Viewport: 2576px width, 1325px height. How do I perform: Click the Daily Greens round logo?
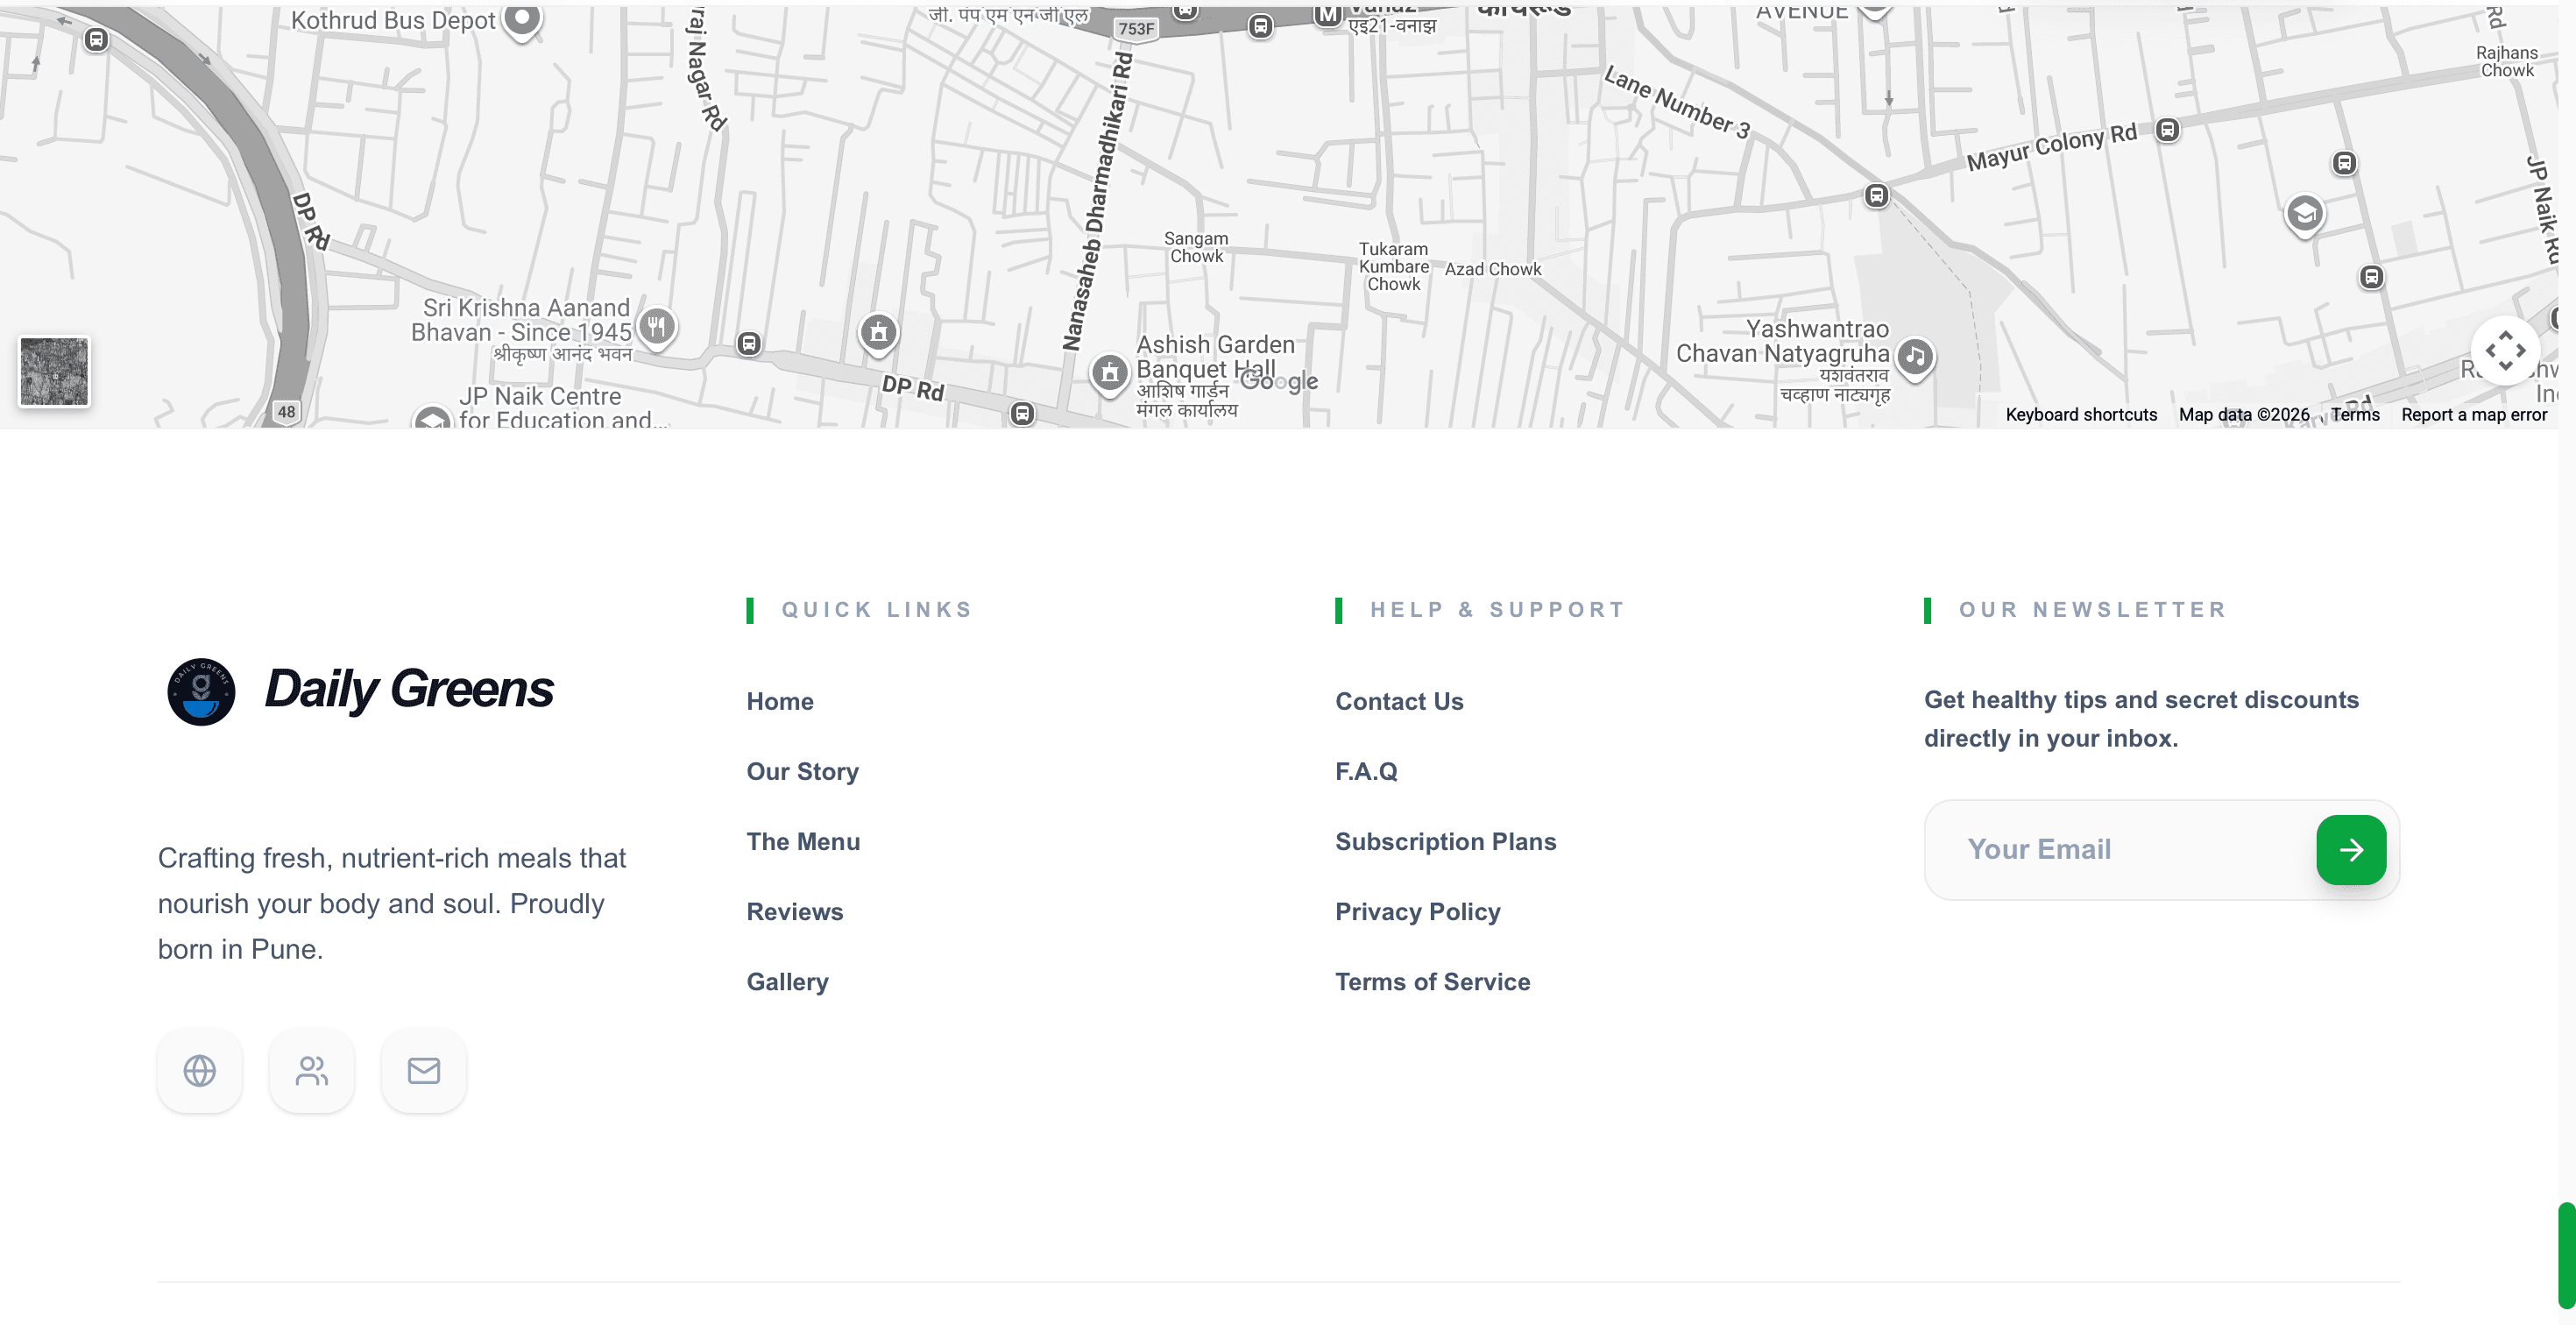tap(201, 691)
